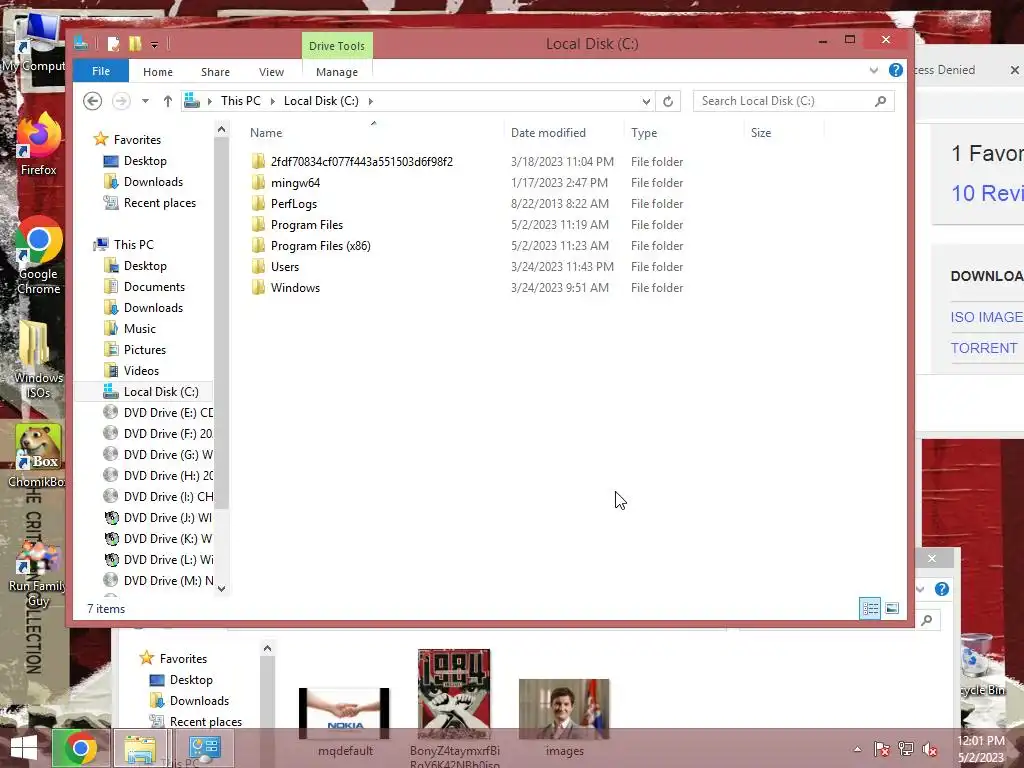Select the Windows folder
Screen dimensions: 1024x768
coord(295,287)
